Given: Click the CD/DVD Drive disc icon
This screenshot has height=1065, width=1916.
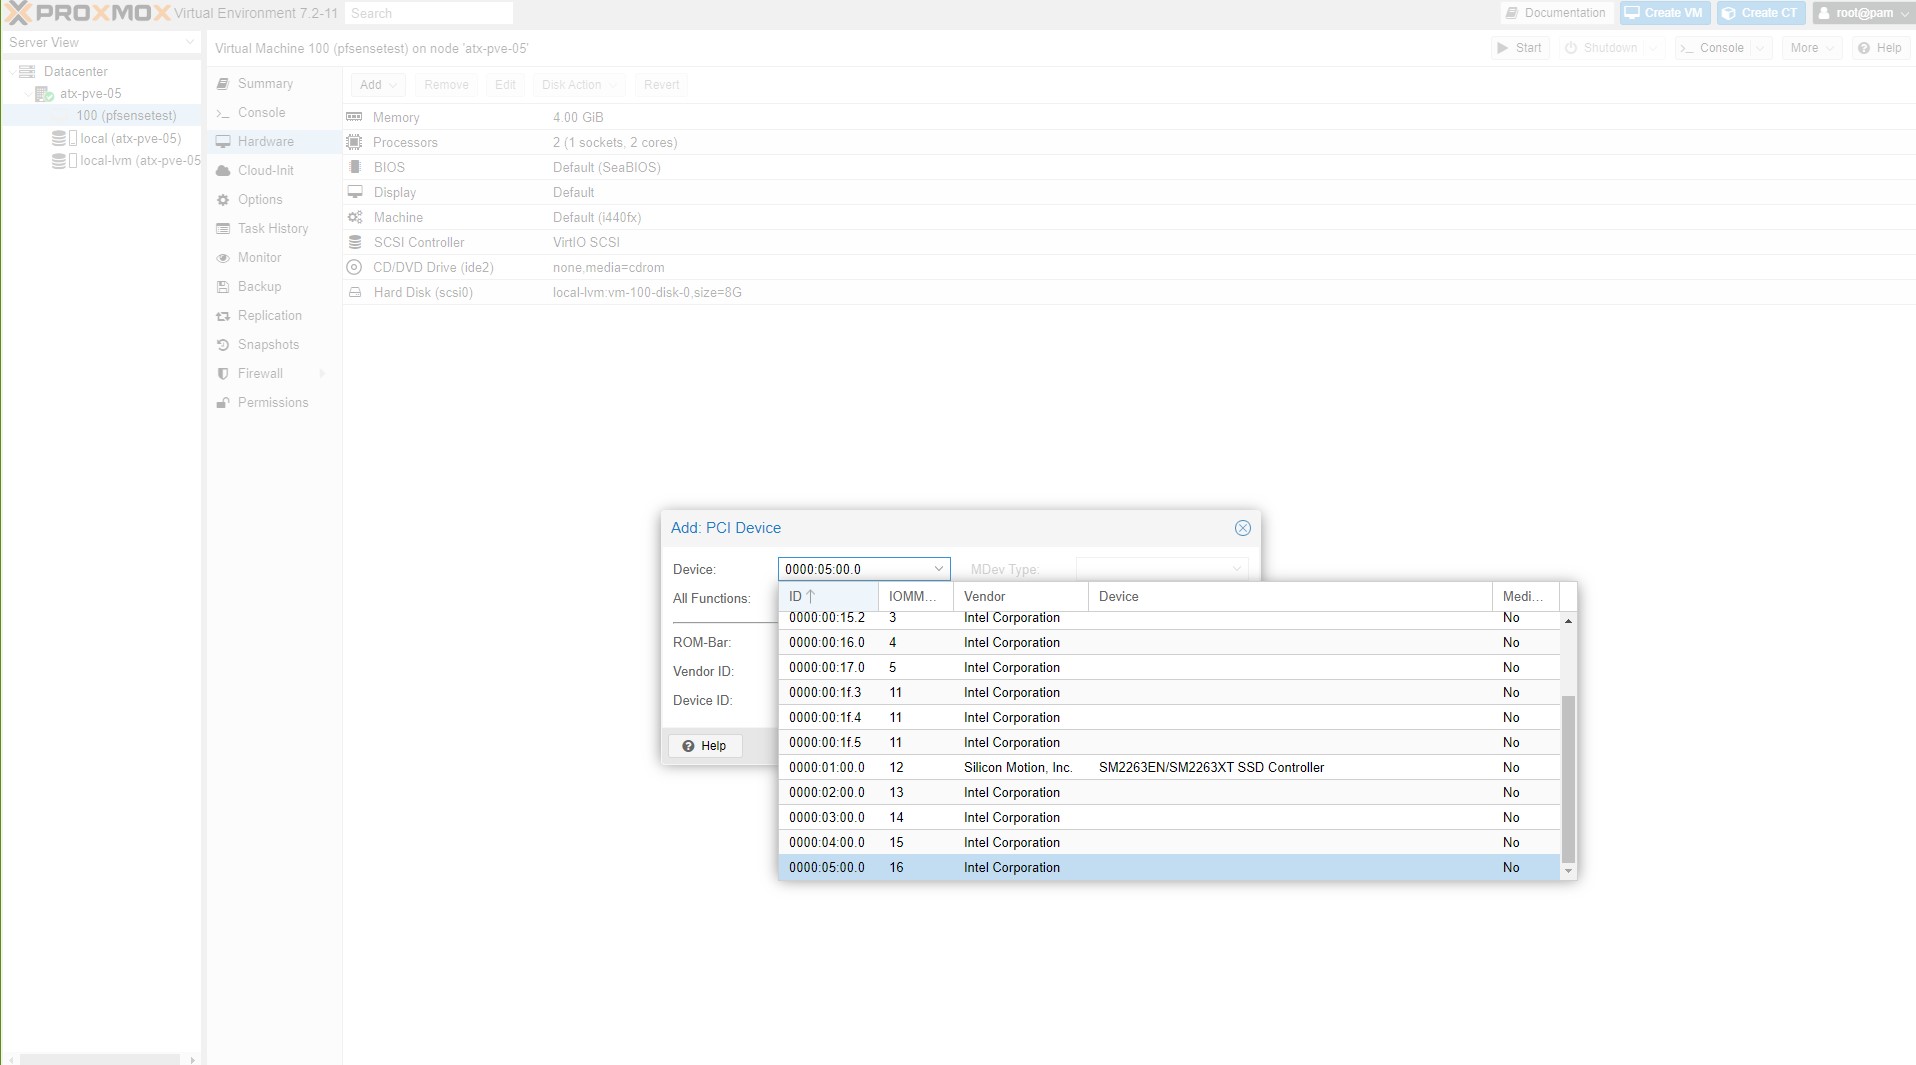Looking at the screenshot, I should (354, 267).
